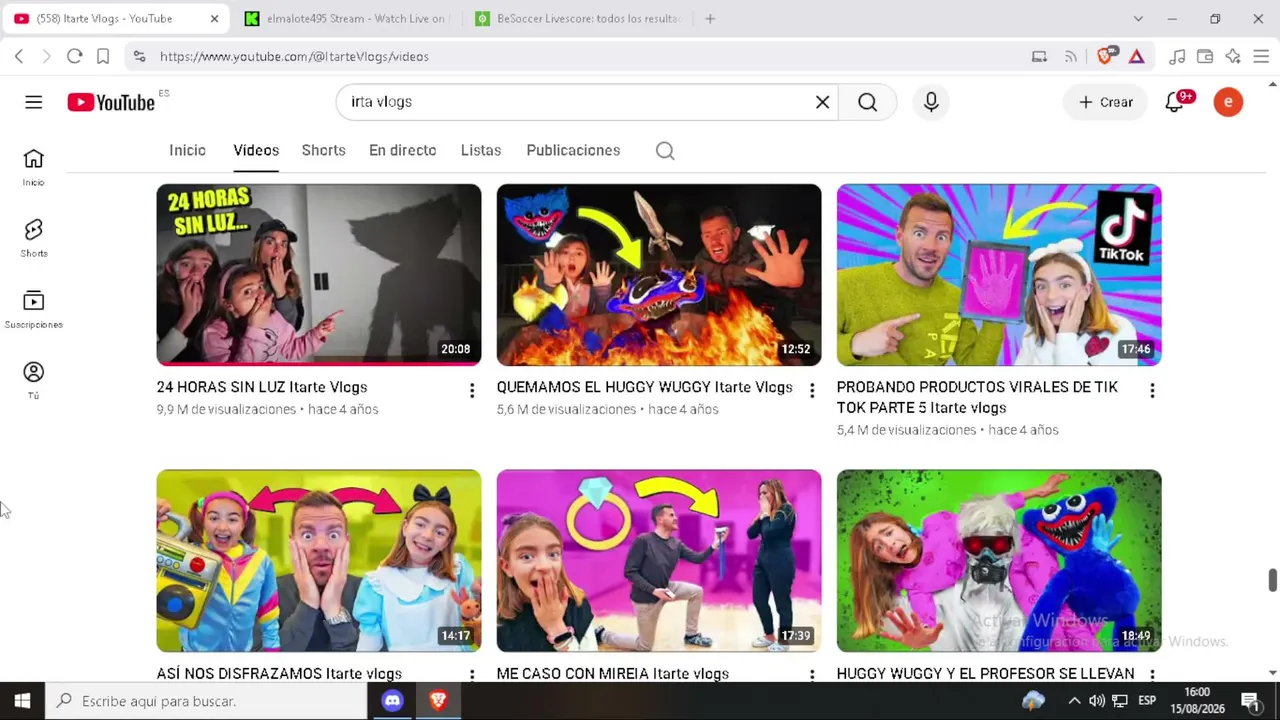Show hidden system tray icons
This screenshot has width=1280, height=720.
click(x=1074, y=701)
